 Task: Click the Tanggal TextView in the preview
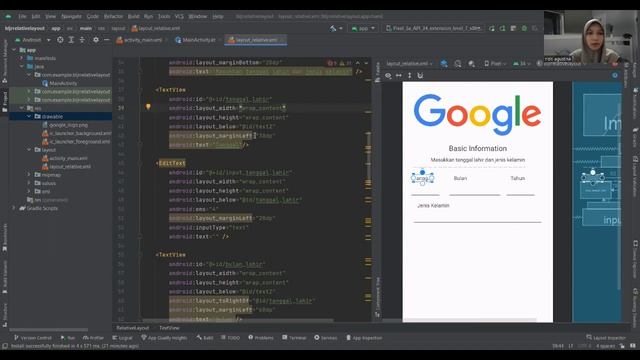click(422, 178)
